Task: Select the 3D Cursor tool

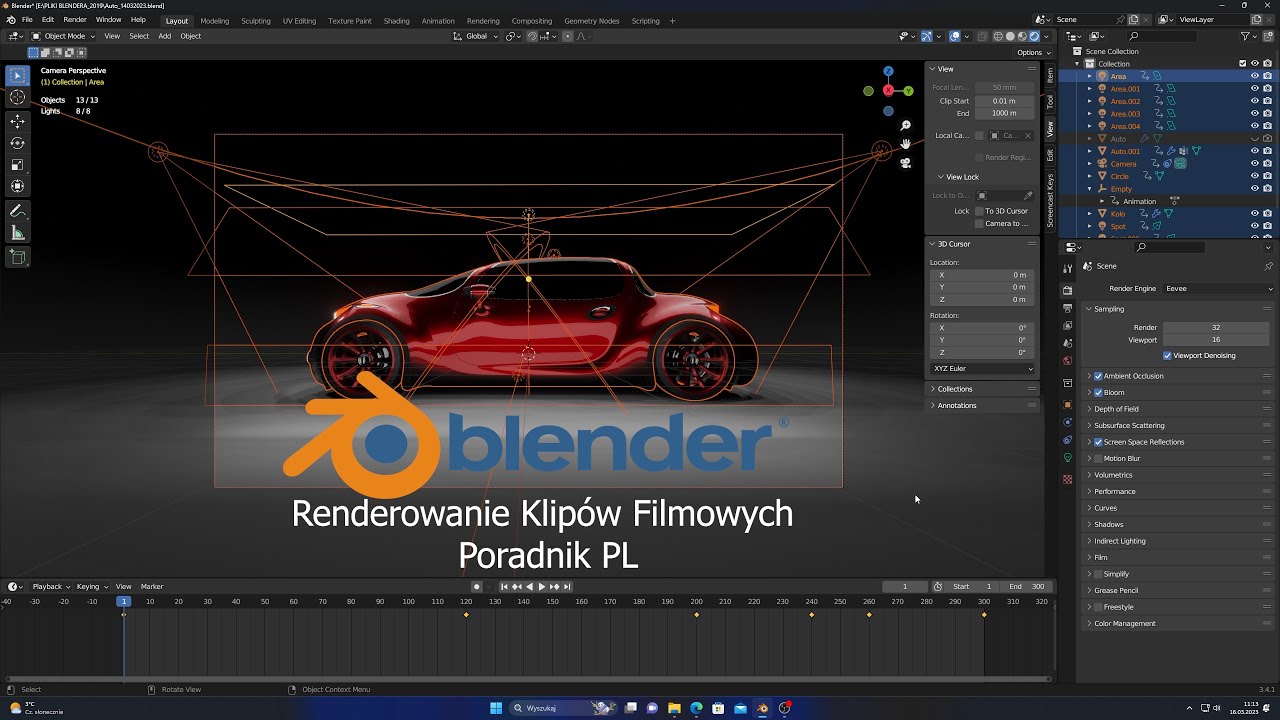Action: [x=18, y=97]
